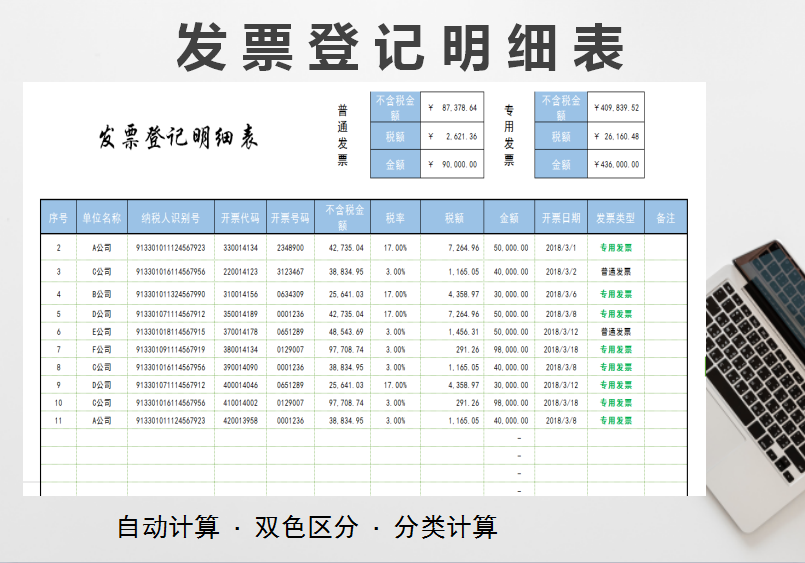Select invoice code 220014123
Screen dimensions: 805x563
[x=240, y=271]
